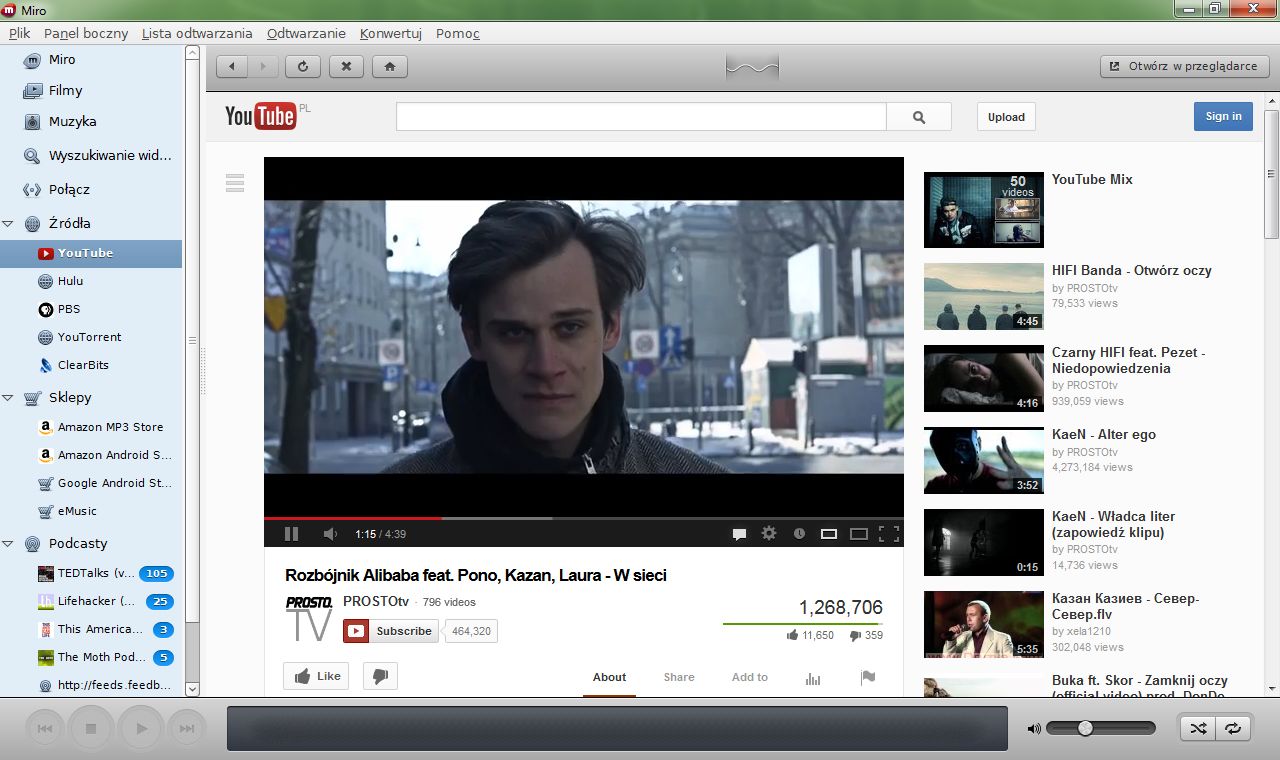Click the Sign in button
Viewport: 1280px width, 760px height.
tap(1223, 116)
